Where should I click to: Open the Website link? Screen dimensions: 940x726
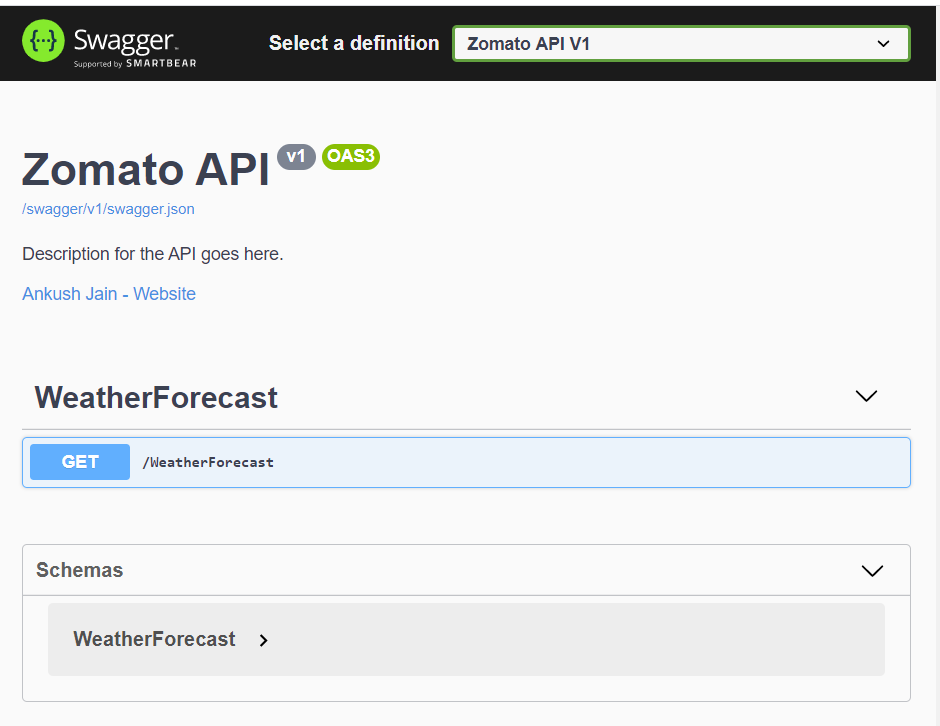165,293
